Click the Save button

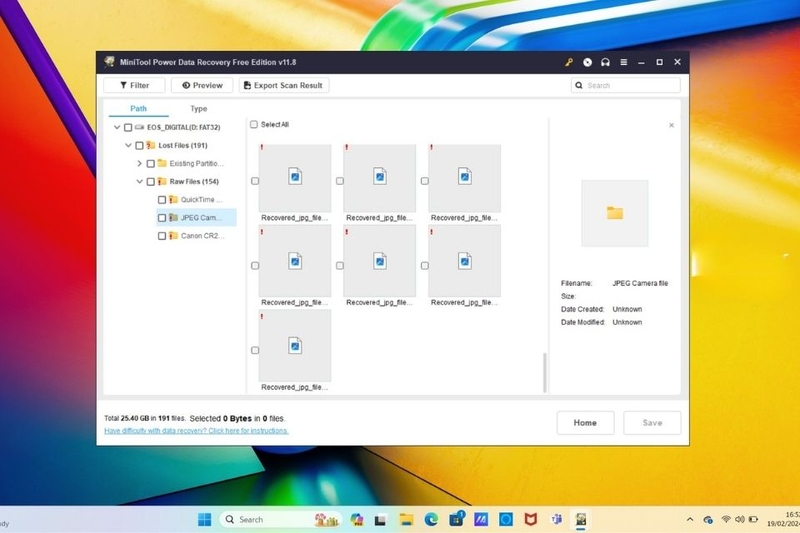[652, 423]
